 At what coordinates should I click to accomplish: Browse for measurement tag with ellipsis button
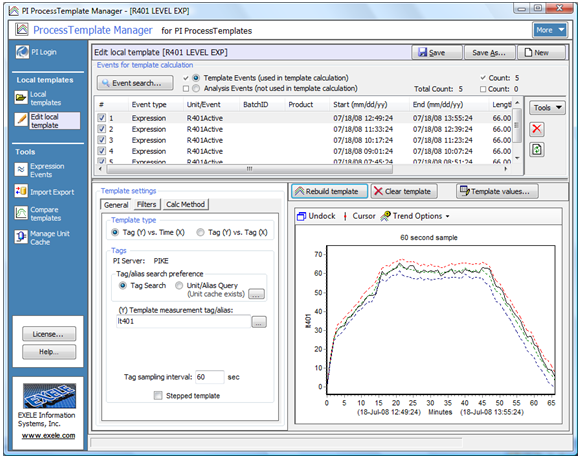[x=259, y=322]
